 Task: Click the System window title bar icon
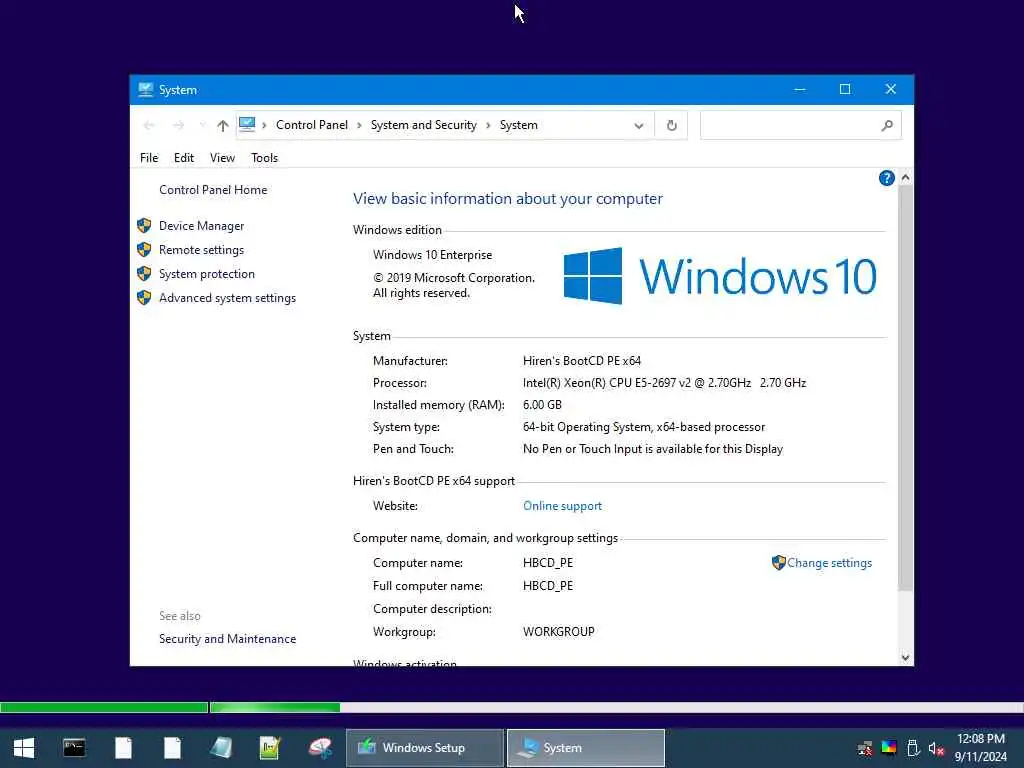[x=146, y=89]
